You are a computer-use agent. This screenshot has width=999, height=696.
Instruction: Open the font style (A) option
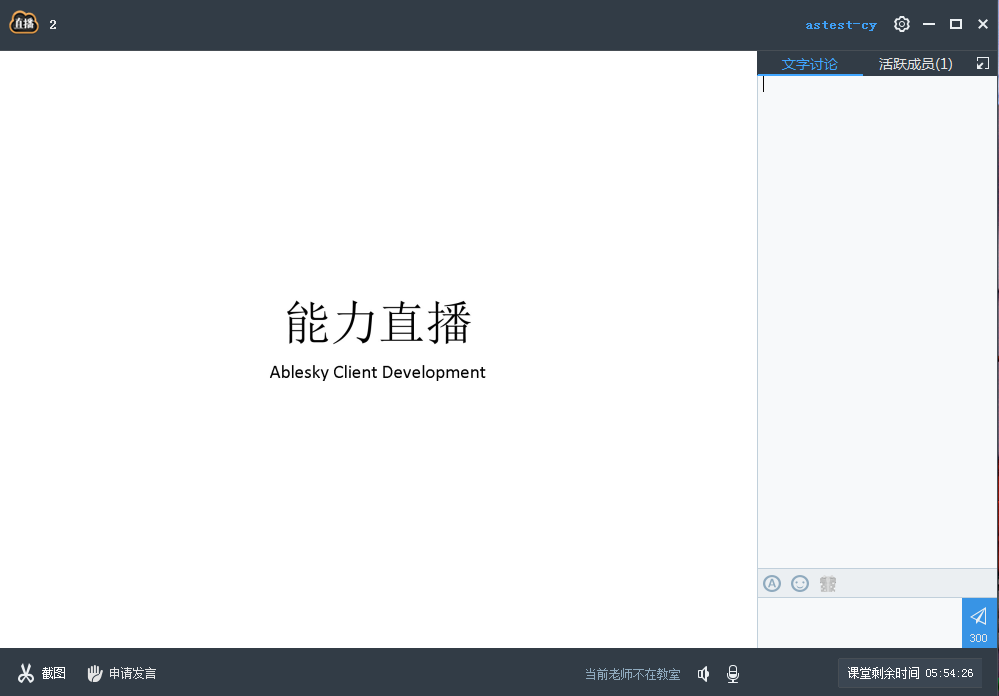[x=772, y=583]
